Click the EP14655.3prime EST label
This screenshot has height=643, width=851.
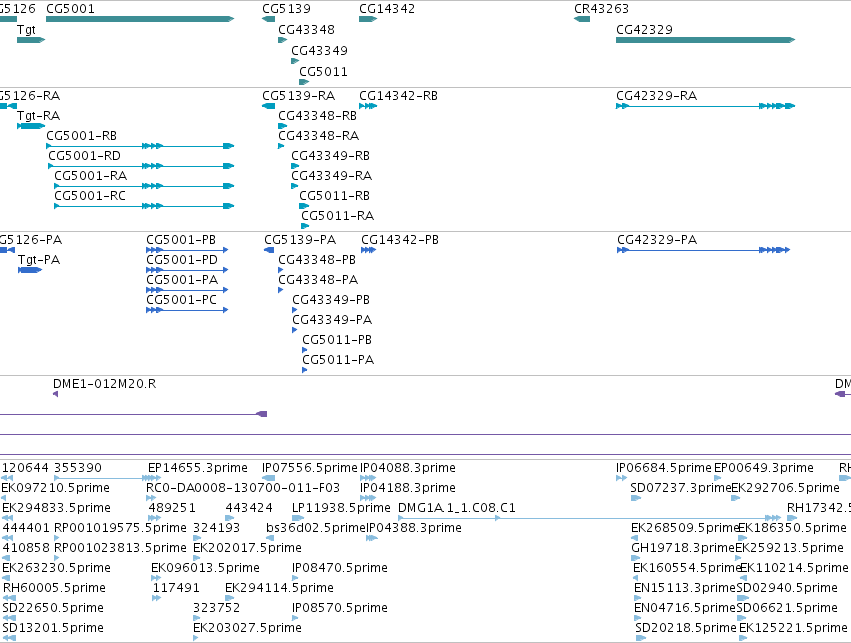(198, 468)
